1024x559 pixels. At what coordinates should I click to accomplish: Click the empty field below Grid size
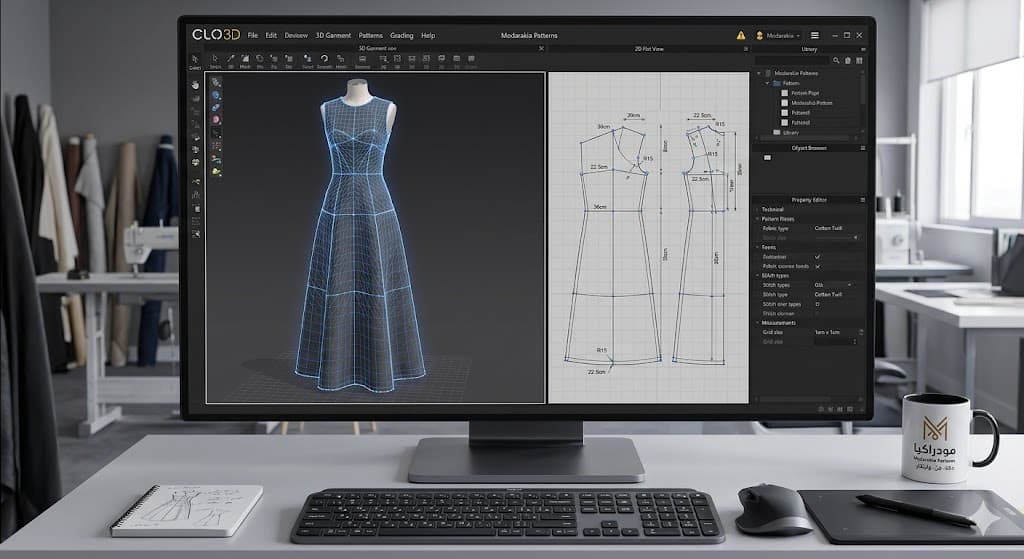pos(835,342)
